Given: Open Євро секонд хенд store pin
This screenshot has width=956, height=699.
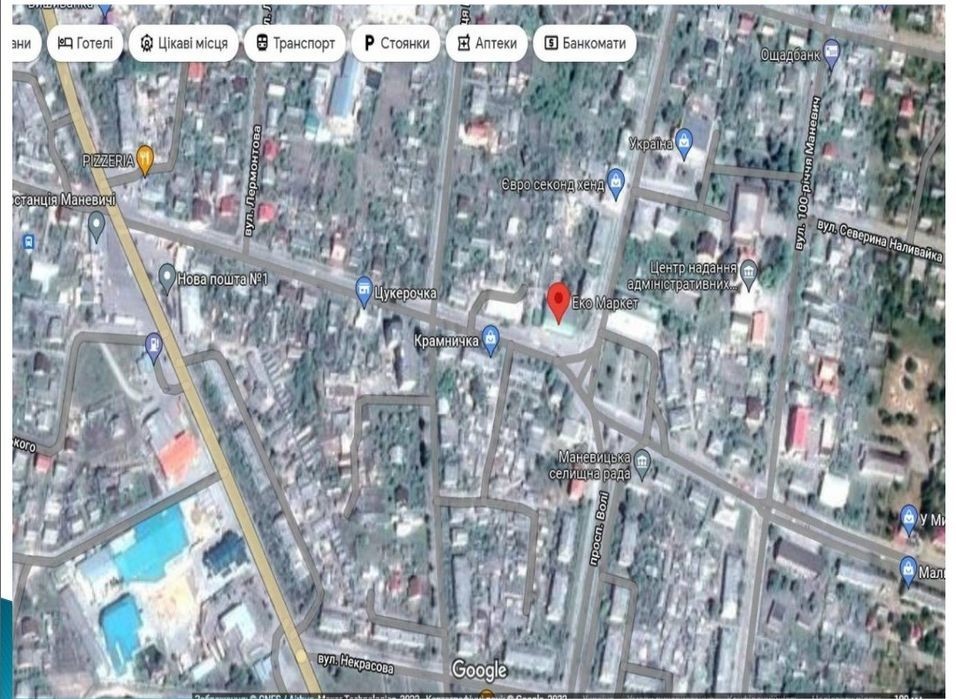Looking at the screenshot, I should pyautogui.click(x=616, y=183).
